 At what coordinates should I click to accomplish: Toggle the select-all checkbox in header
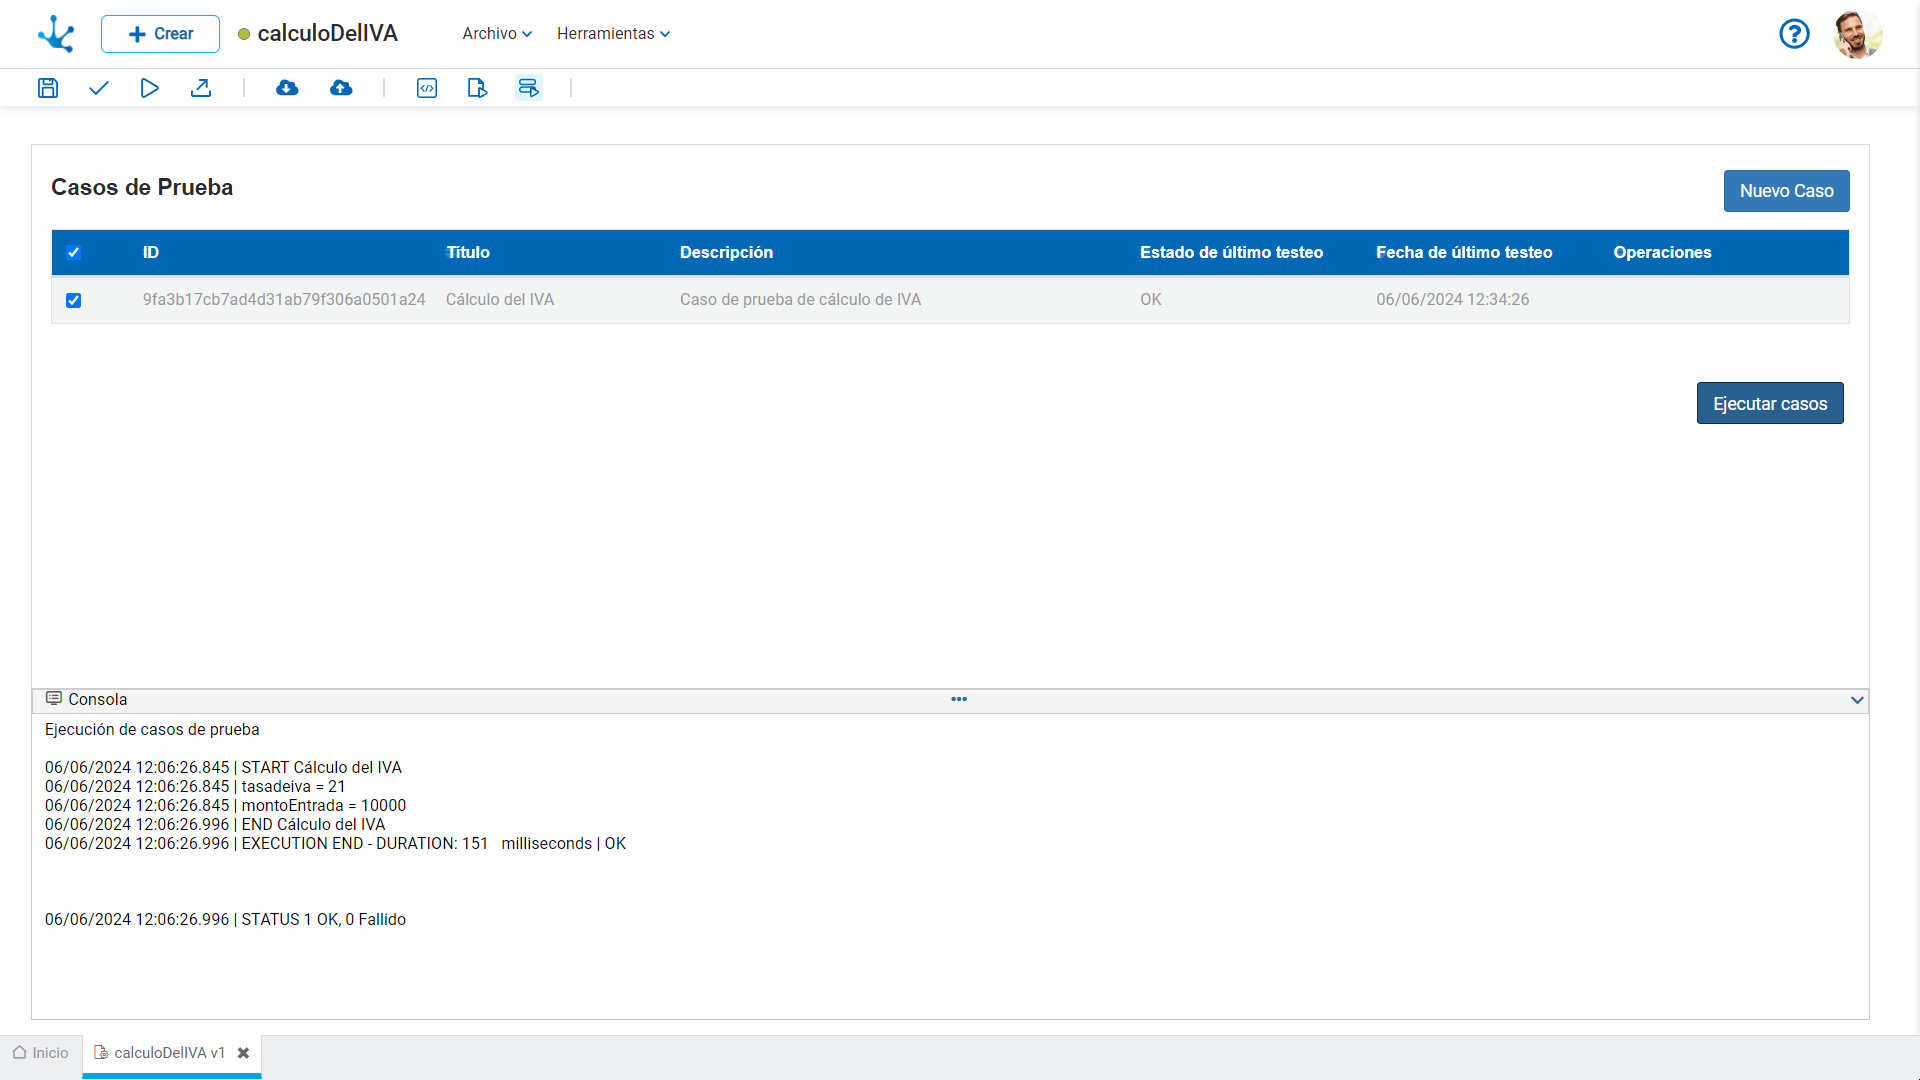pyautogui.click(x=73, y=252)
